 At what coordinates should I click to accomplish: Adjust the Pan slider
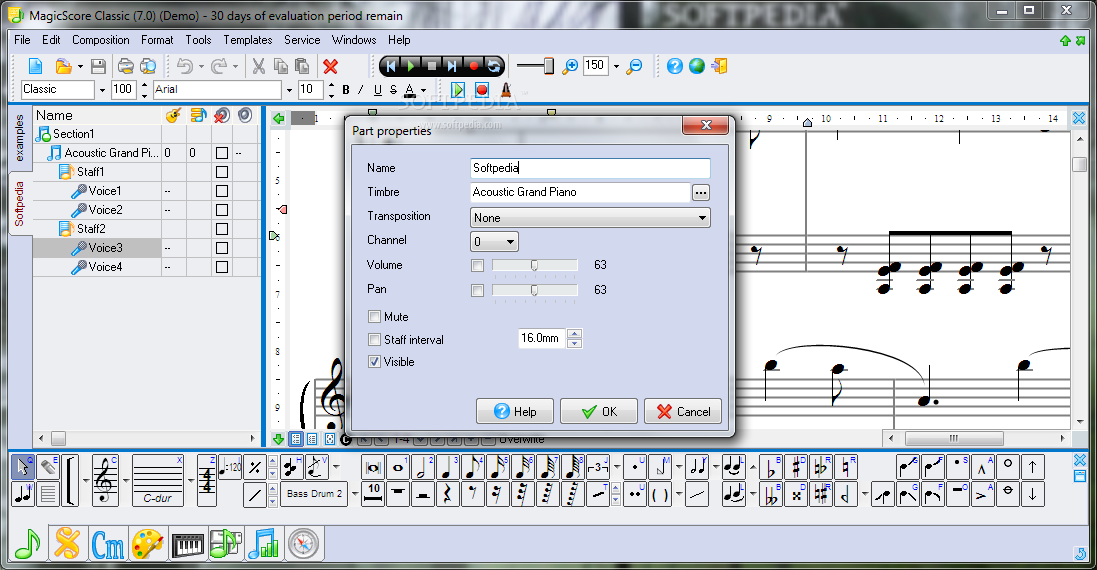point(535,290)
